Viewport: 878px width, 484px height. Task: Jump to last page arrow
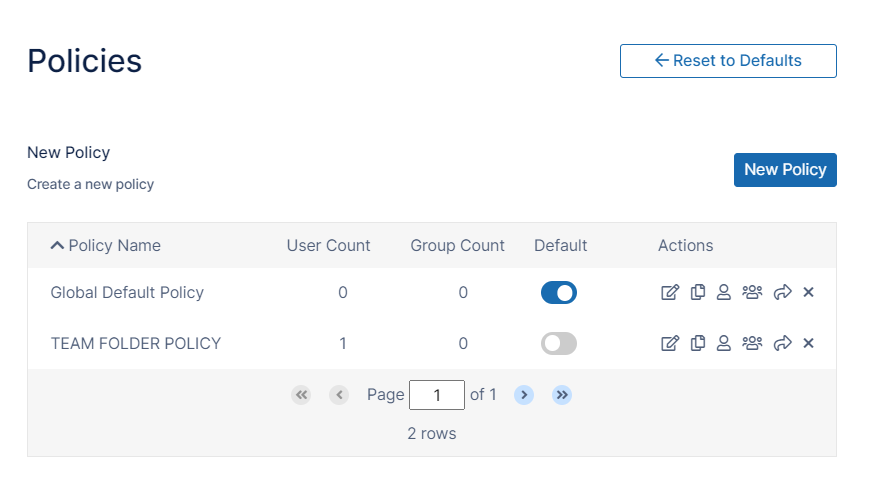(562, 395)
